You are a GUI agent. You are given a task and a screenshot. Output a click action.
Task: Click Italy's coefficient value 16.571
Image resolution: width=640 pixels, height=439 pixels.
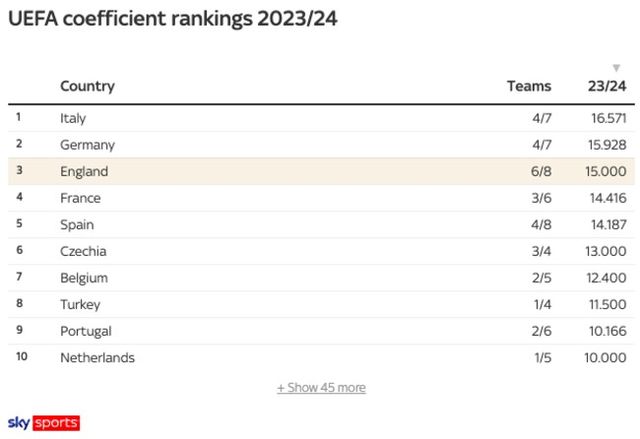[608, 118]
